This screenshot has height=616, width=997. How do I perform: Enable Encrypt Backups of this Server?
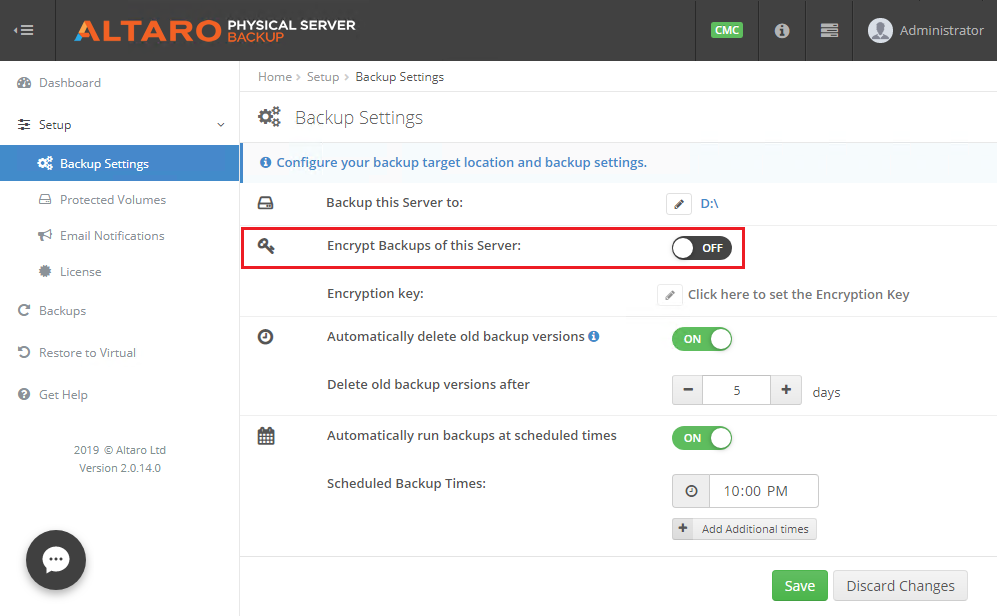[x=702, y=248]
